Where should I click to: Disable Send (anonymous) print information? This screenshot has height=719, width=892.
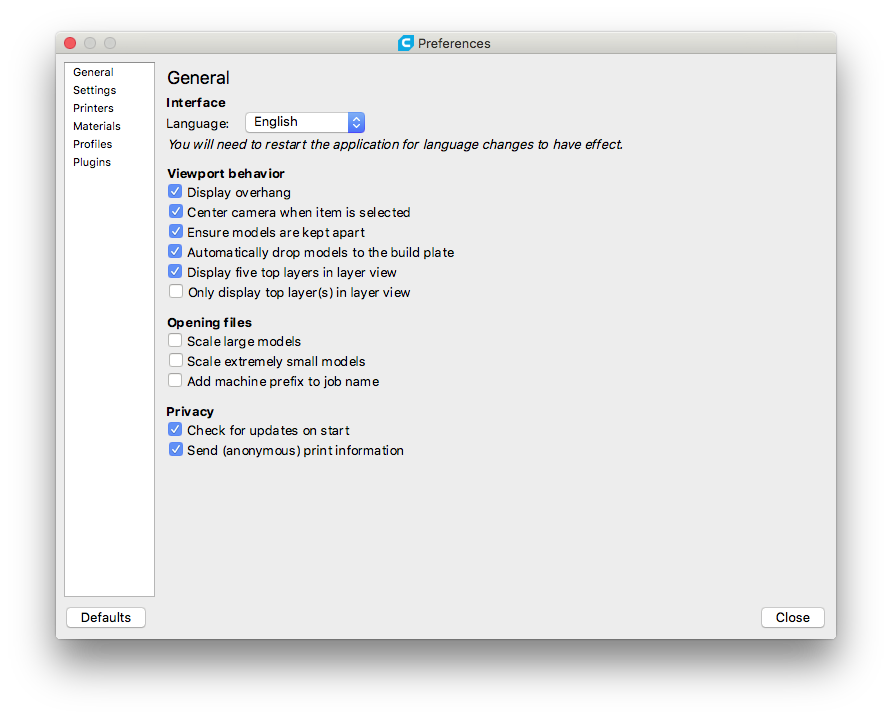tap(176, 450)
